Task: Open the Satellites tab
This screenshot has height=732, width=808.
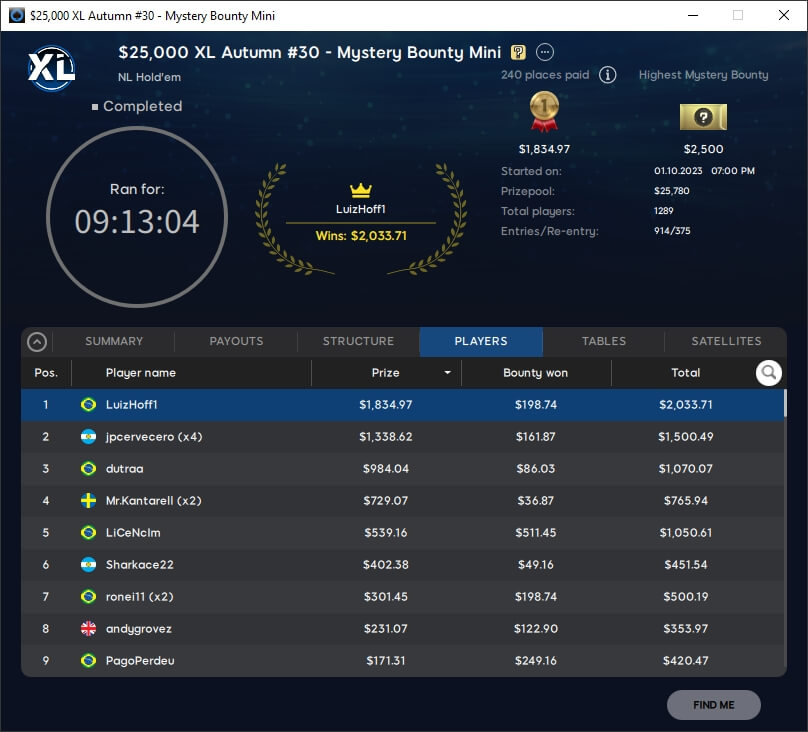Action: tap(726, 341)
